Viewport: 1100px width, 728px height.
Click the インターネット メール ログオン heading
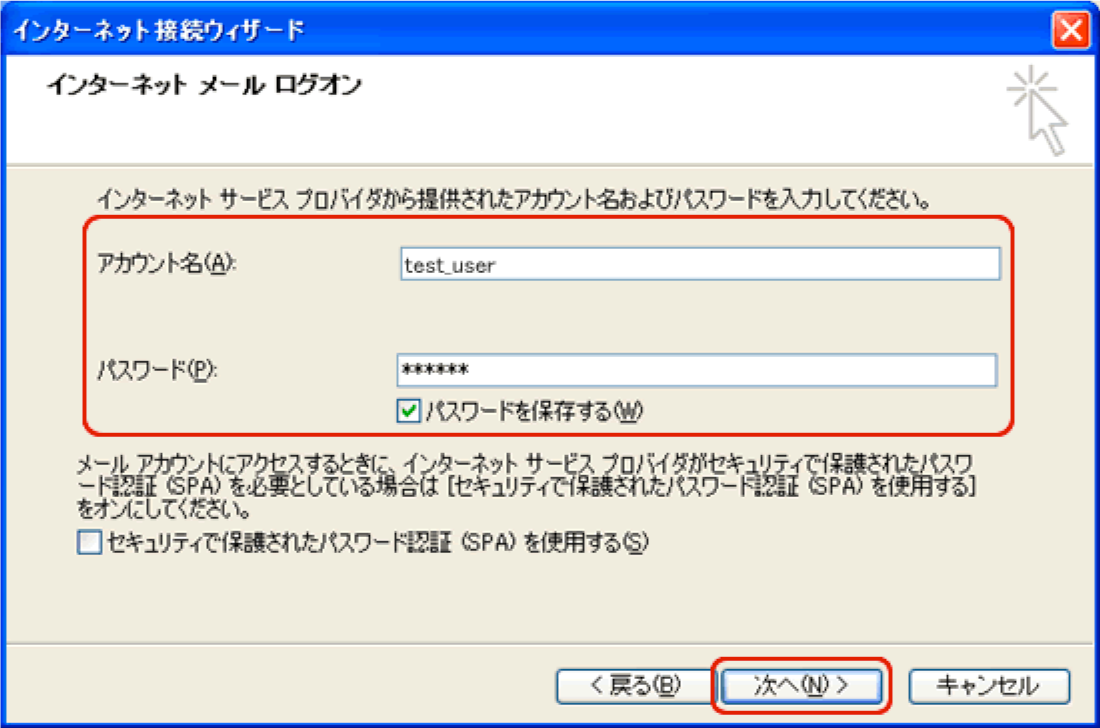coord(204,86)
